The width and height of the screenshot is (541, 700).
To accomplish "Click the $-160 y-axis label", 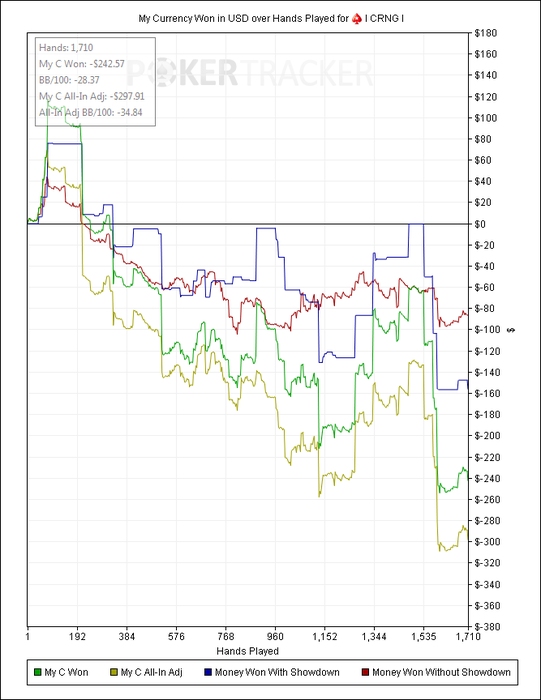I will 487,394.
